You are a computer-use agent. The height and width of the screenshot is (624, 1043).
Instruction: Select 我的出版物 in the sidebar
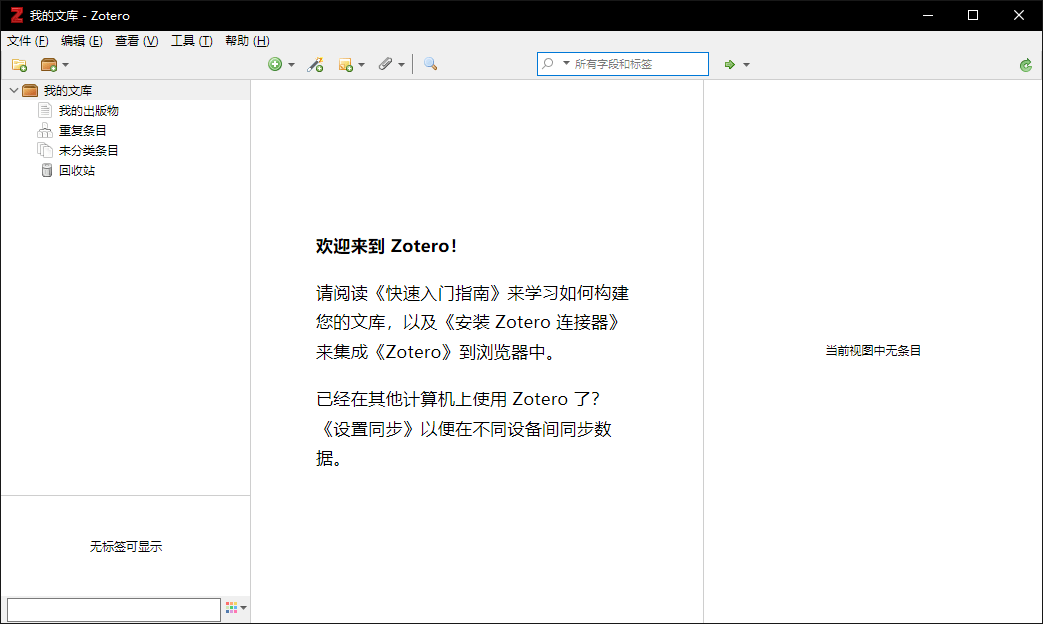[x=88, y=110]
